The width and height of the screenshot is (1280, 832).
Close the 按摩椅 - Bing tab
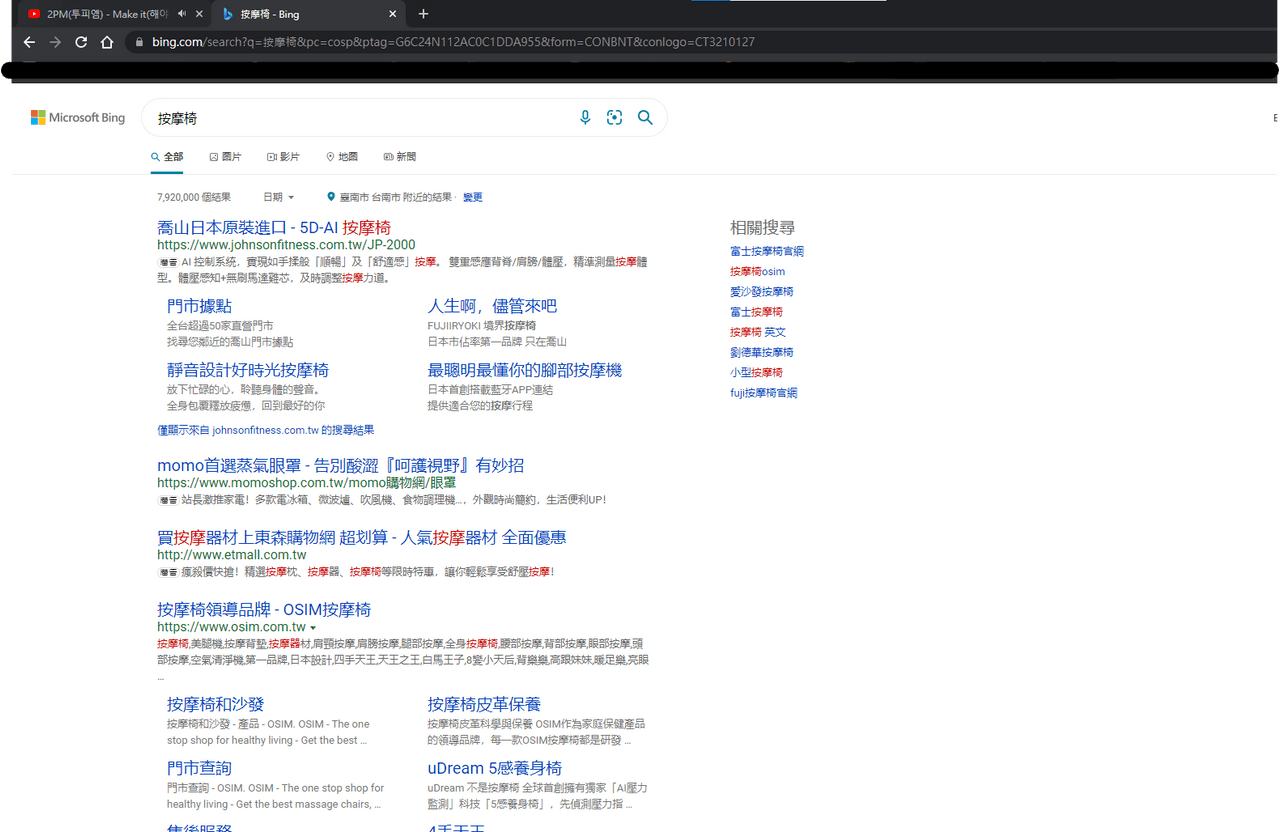coord(393,14)
